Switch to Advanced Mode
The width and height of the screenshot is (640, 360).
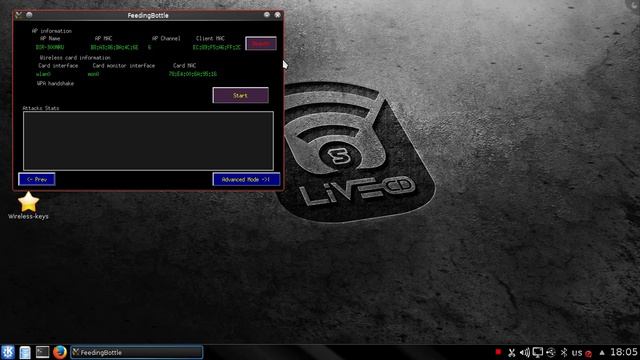(246, 179)
